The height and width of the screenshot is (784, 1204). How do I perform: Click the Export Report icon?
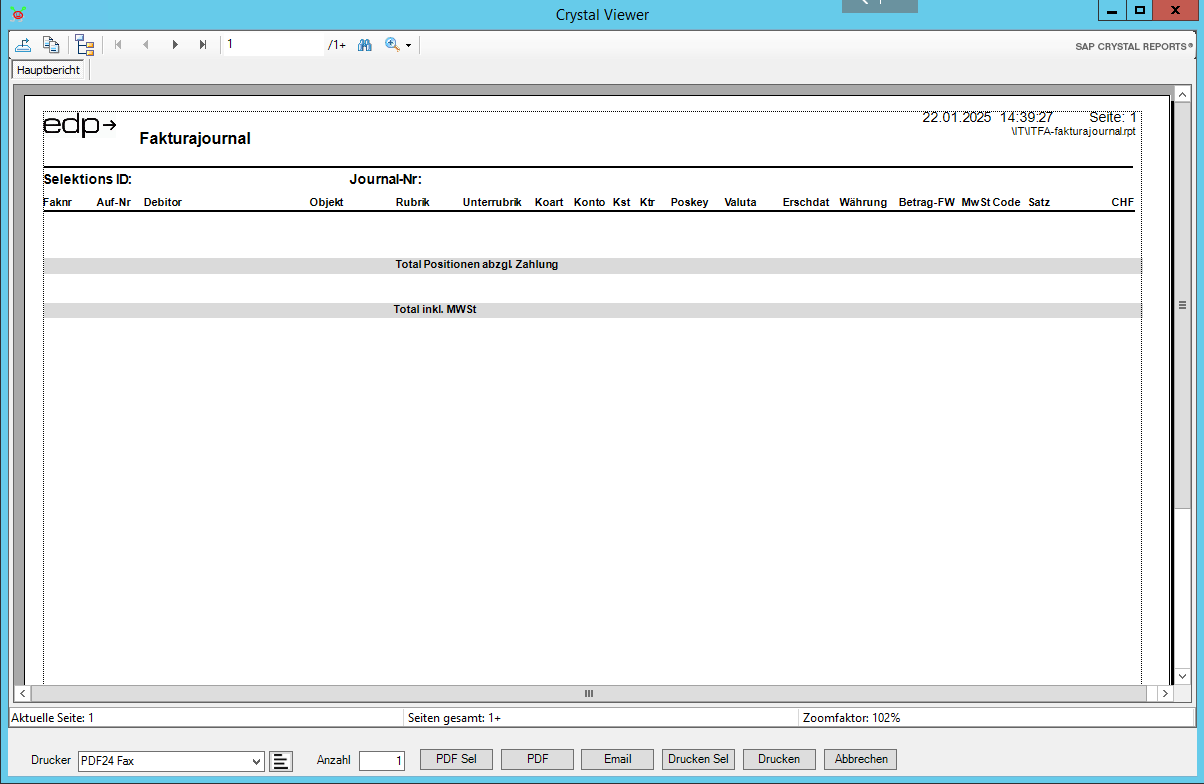pos(23,45)
